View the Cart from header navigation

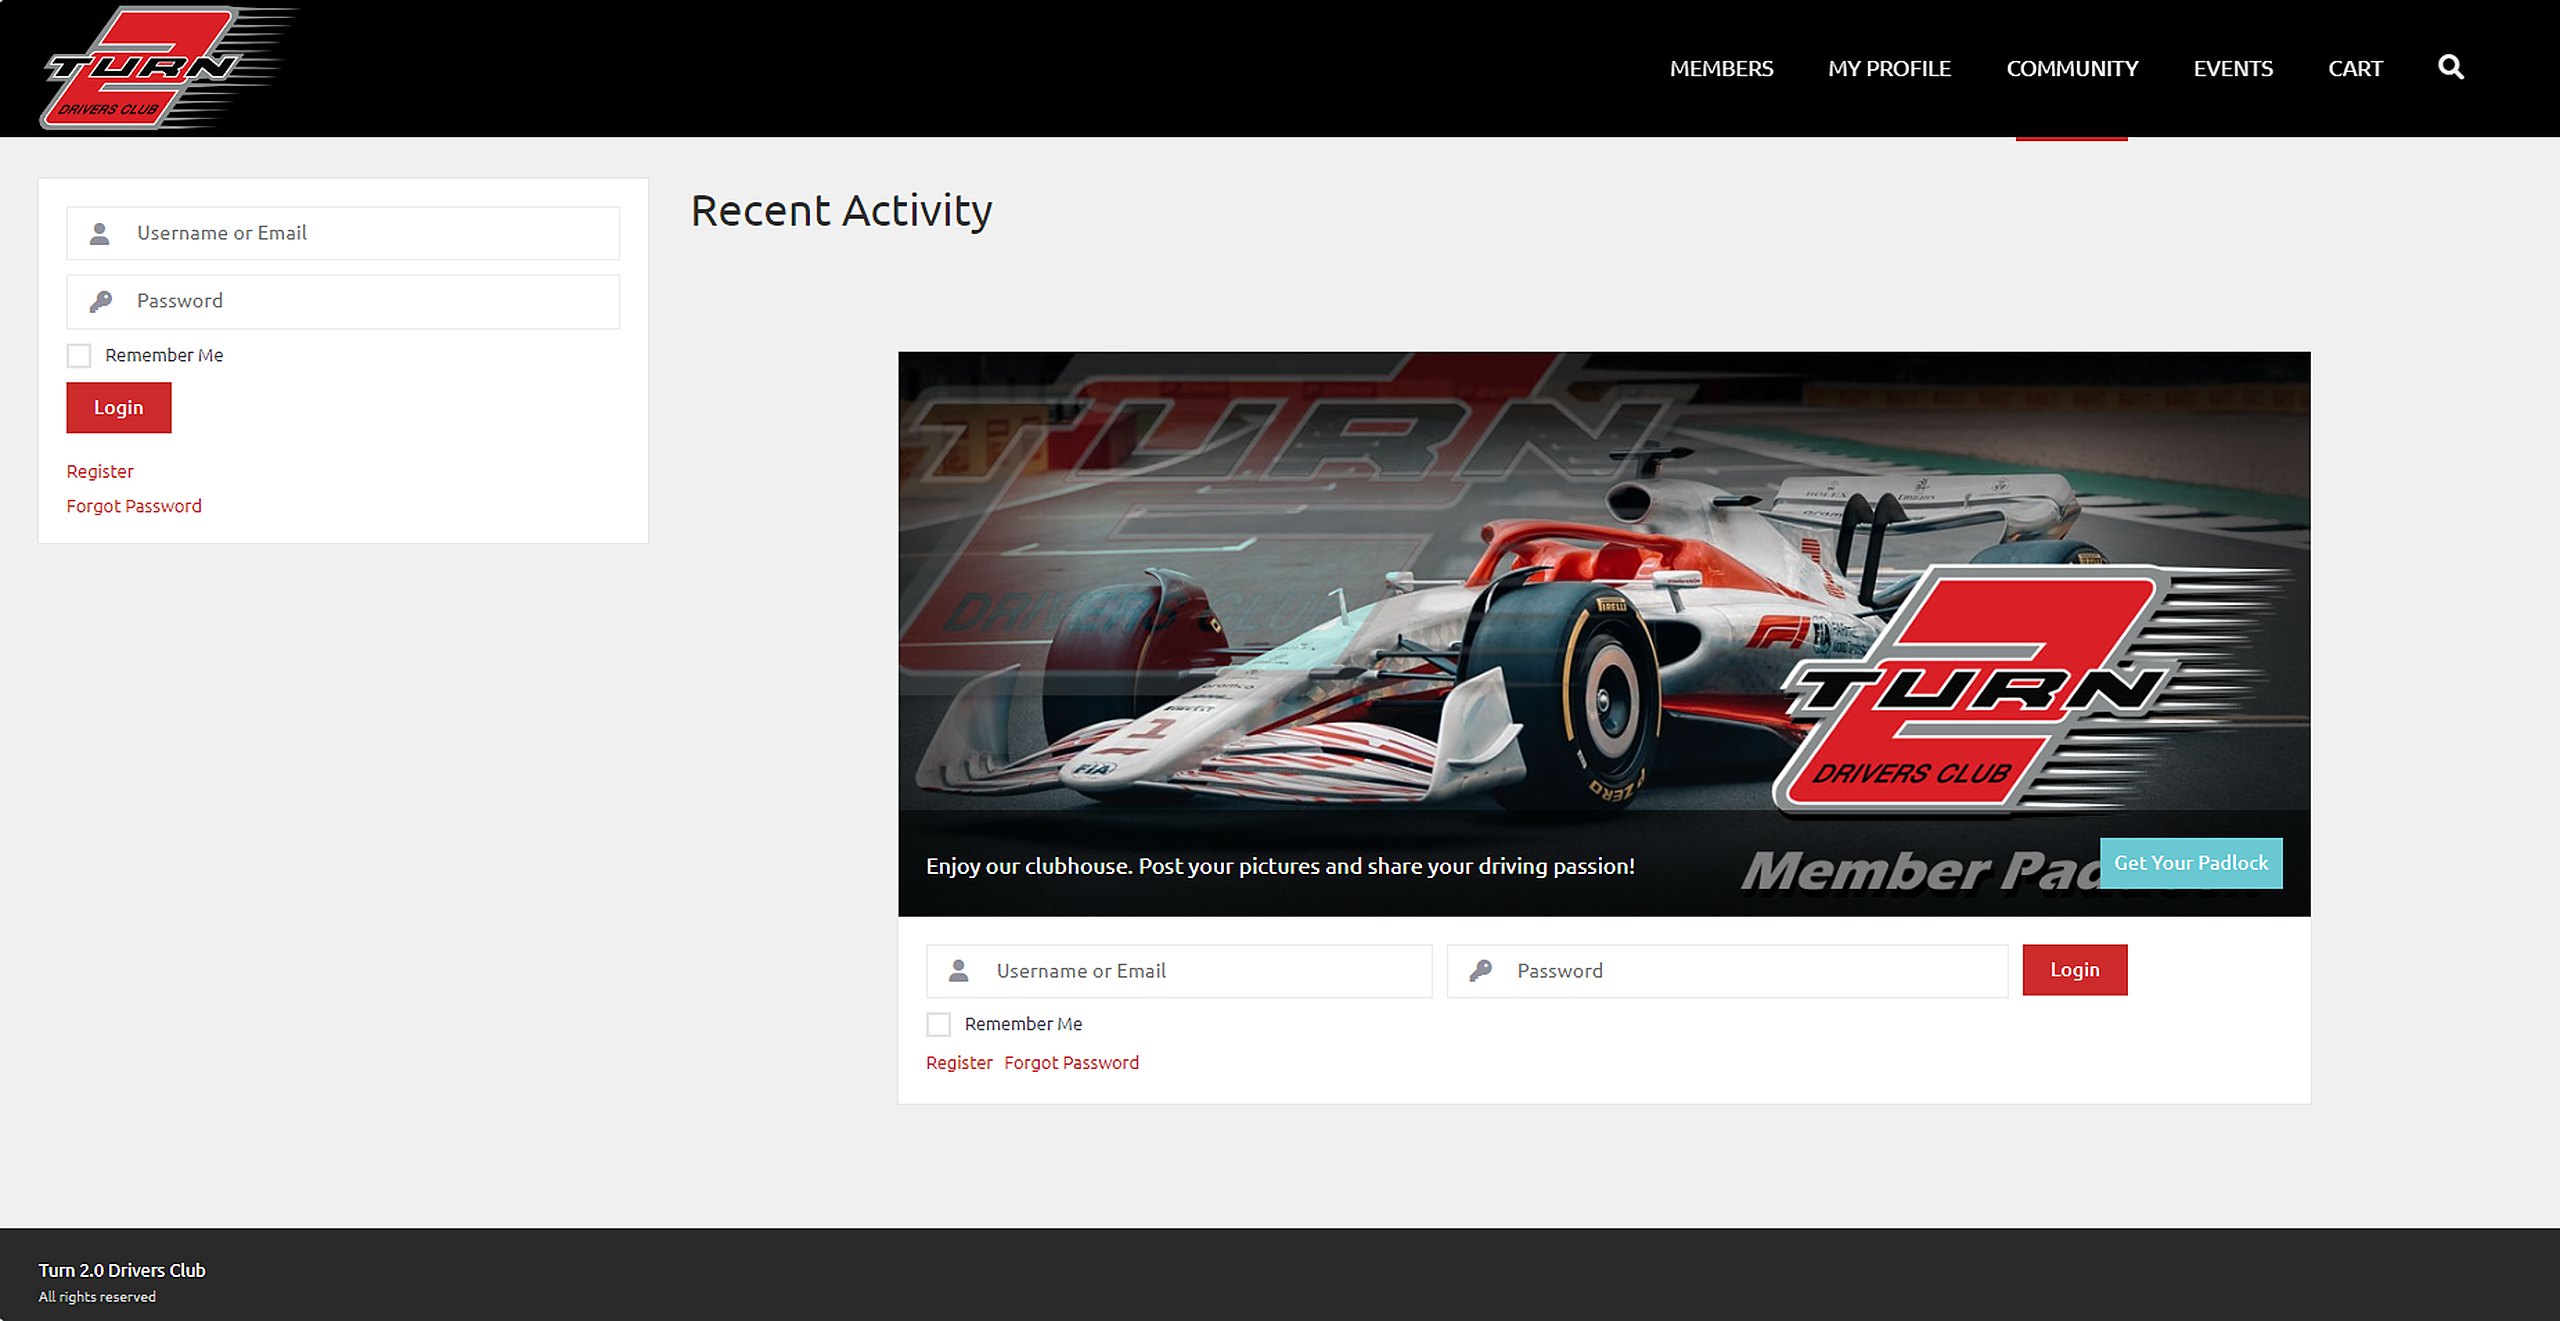(x=2355, y=68)
